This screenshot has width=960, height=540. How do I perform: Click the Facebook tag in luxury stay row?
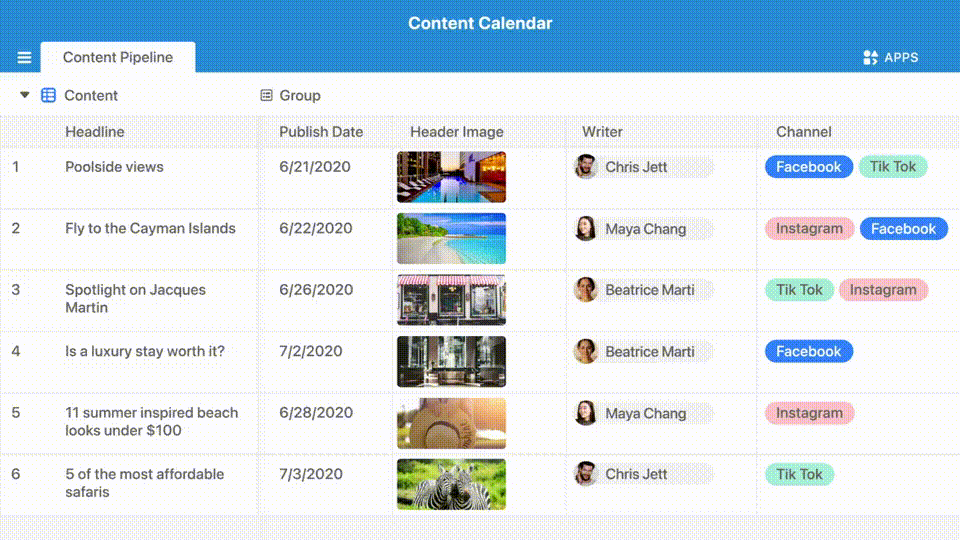click(x=809, y=351)
